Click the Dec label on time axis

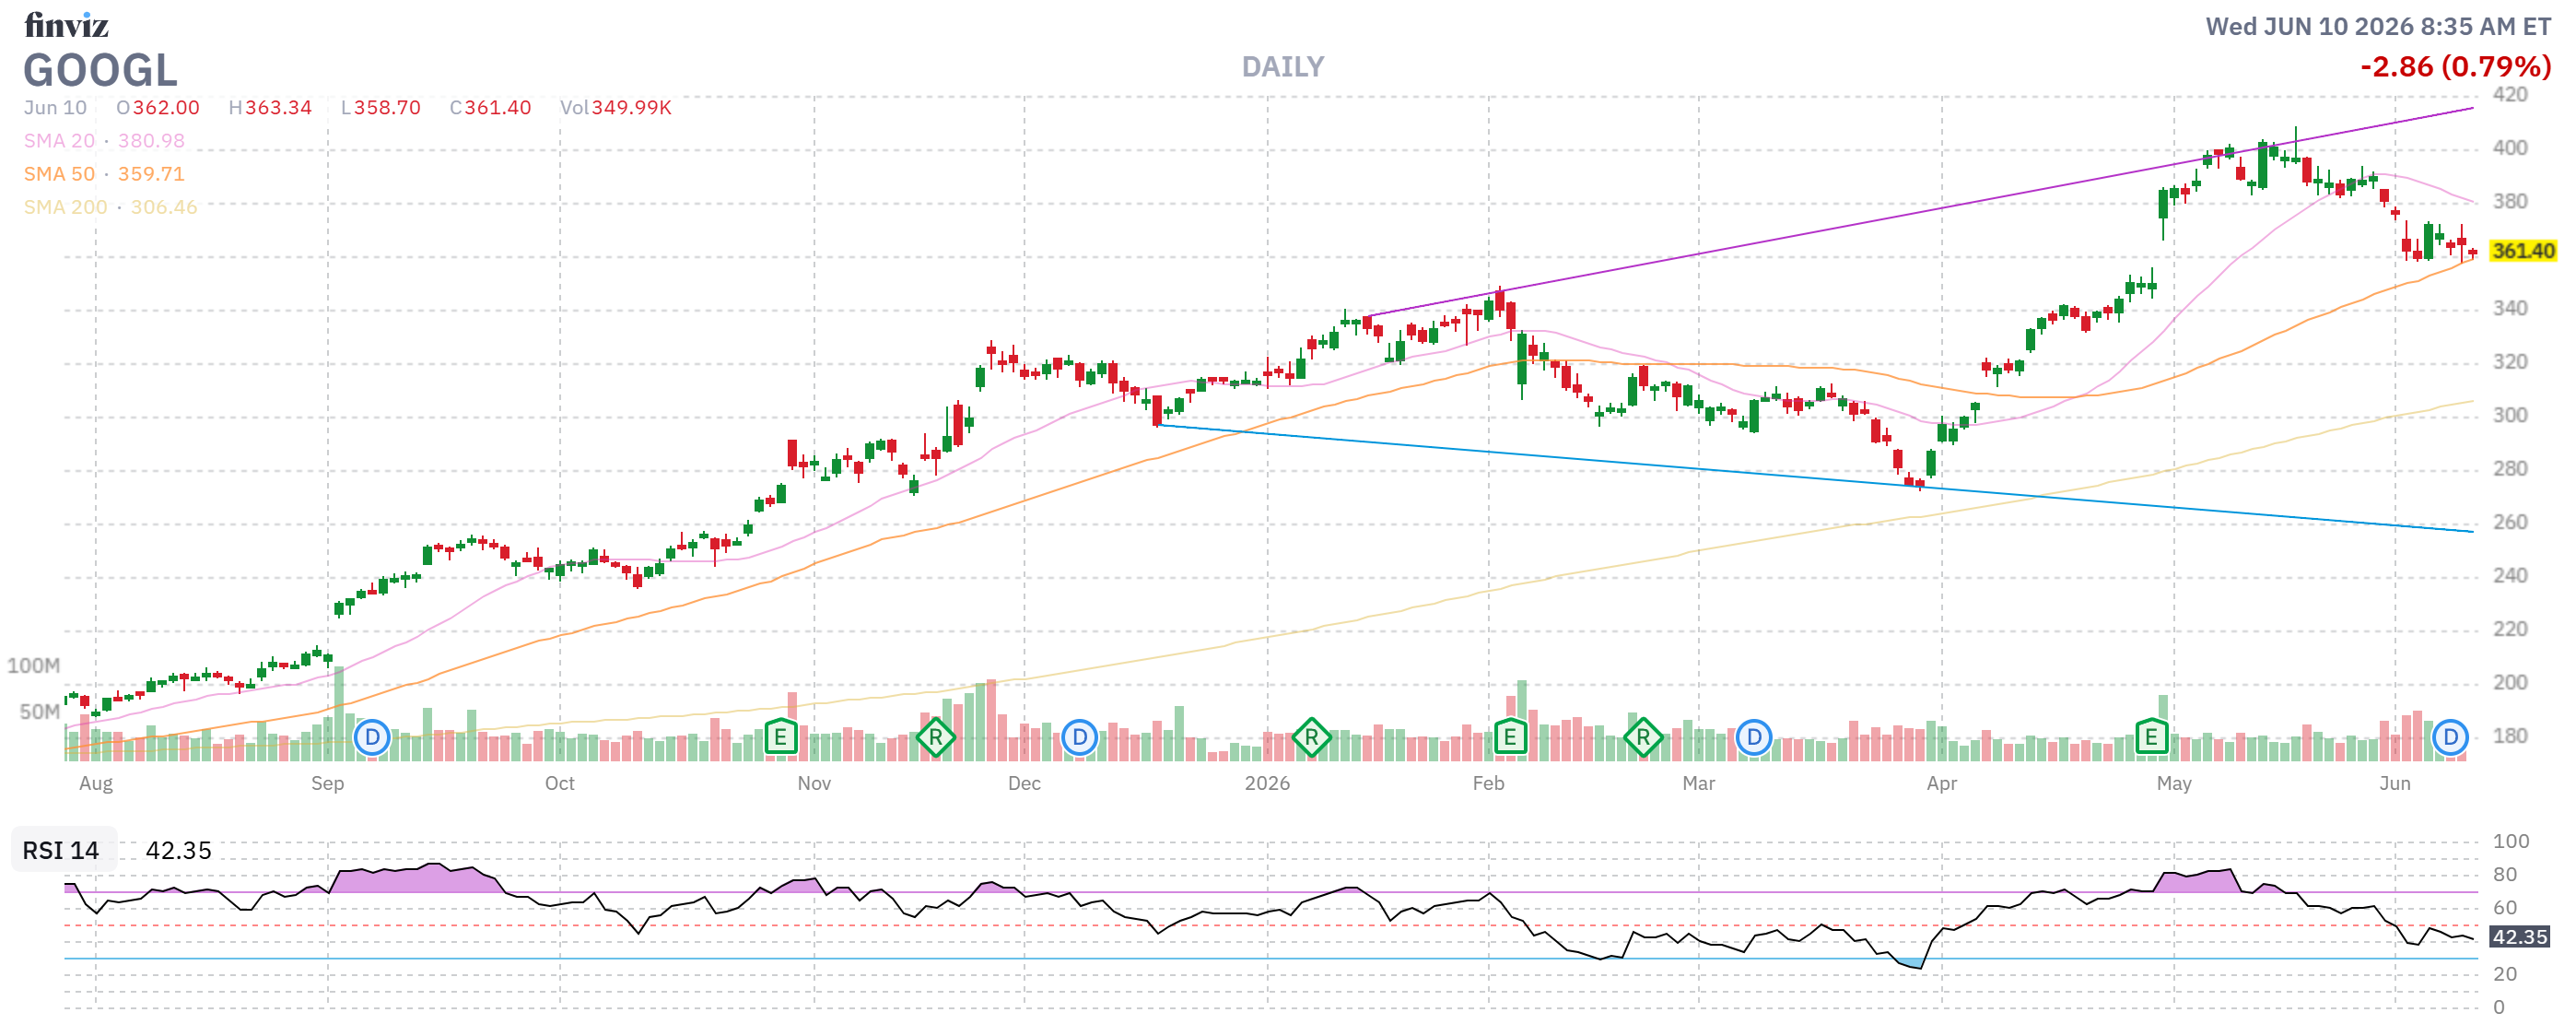pyautogui.click(x=1024, y=783)
